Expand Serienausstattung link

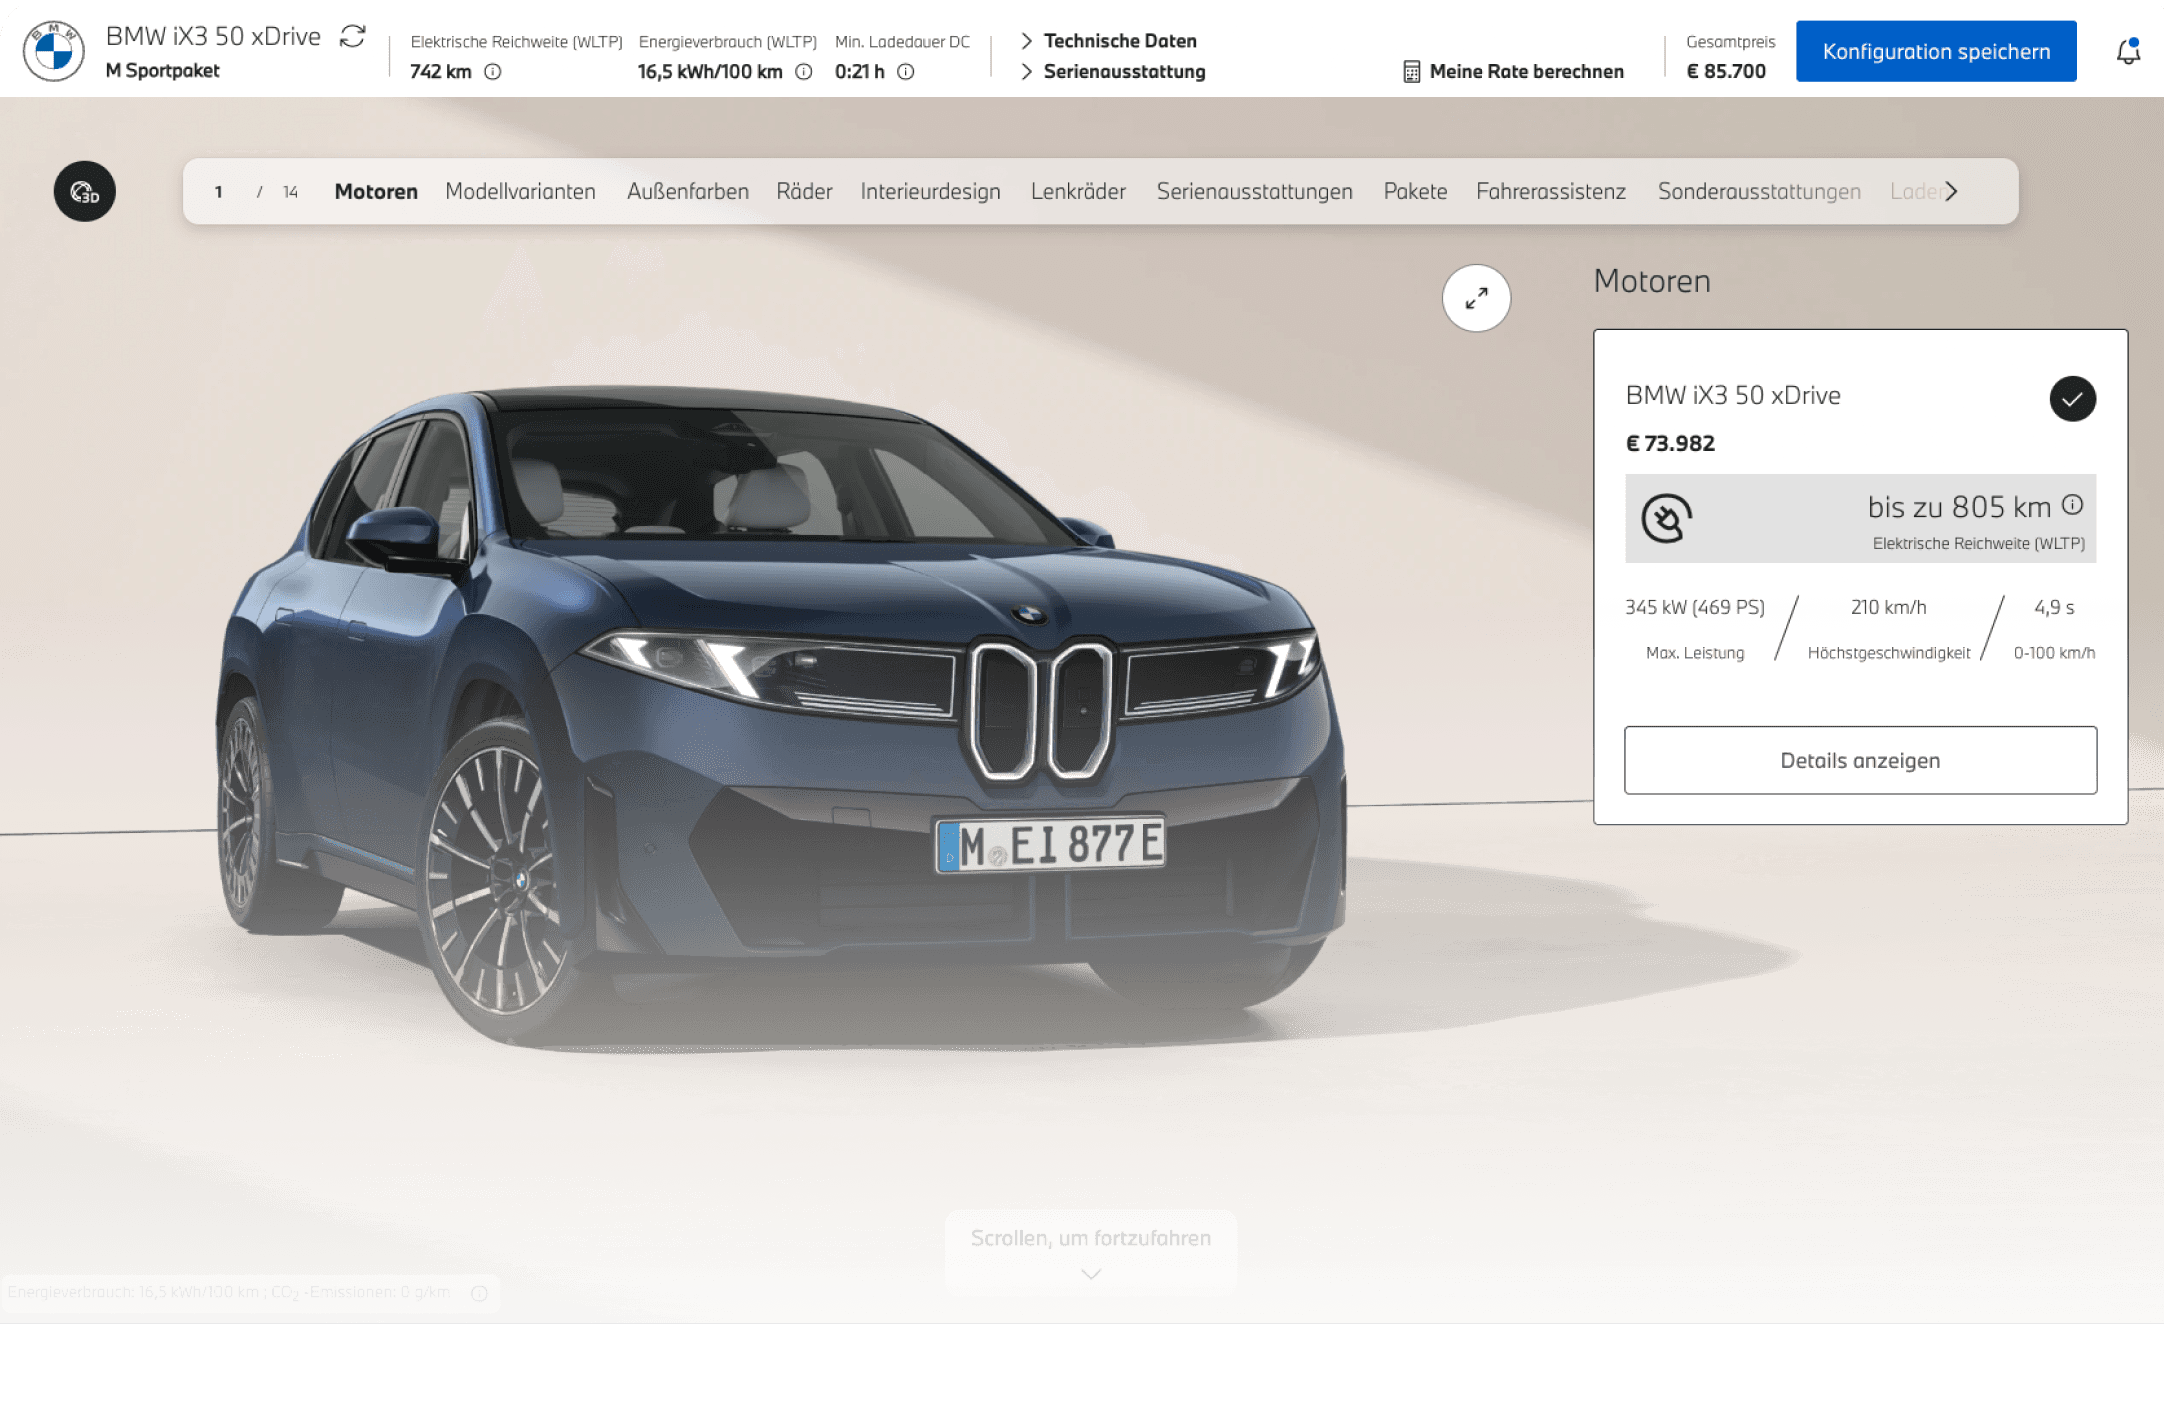click(1123, 72)
